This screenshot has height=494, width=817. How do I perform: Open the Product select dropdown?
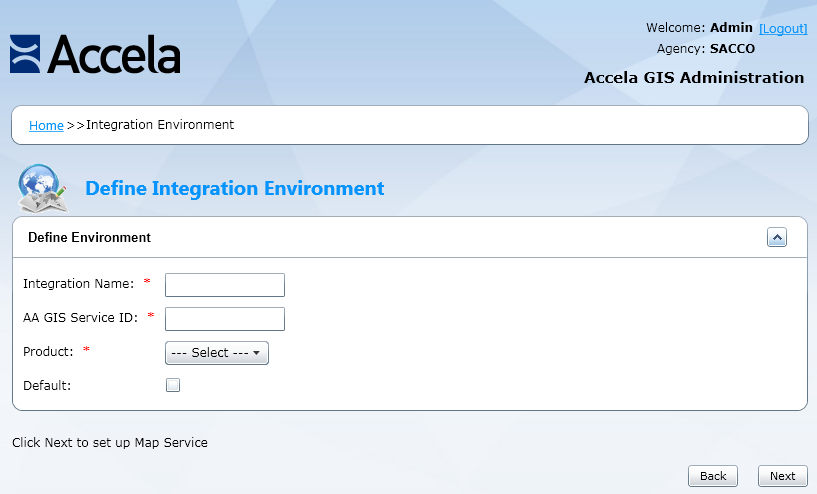click(217, 353)
